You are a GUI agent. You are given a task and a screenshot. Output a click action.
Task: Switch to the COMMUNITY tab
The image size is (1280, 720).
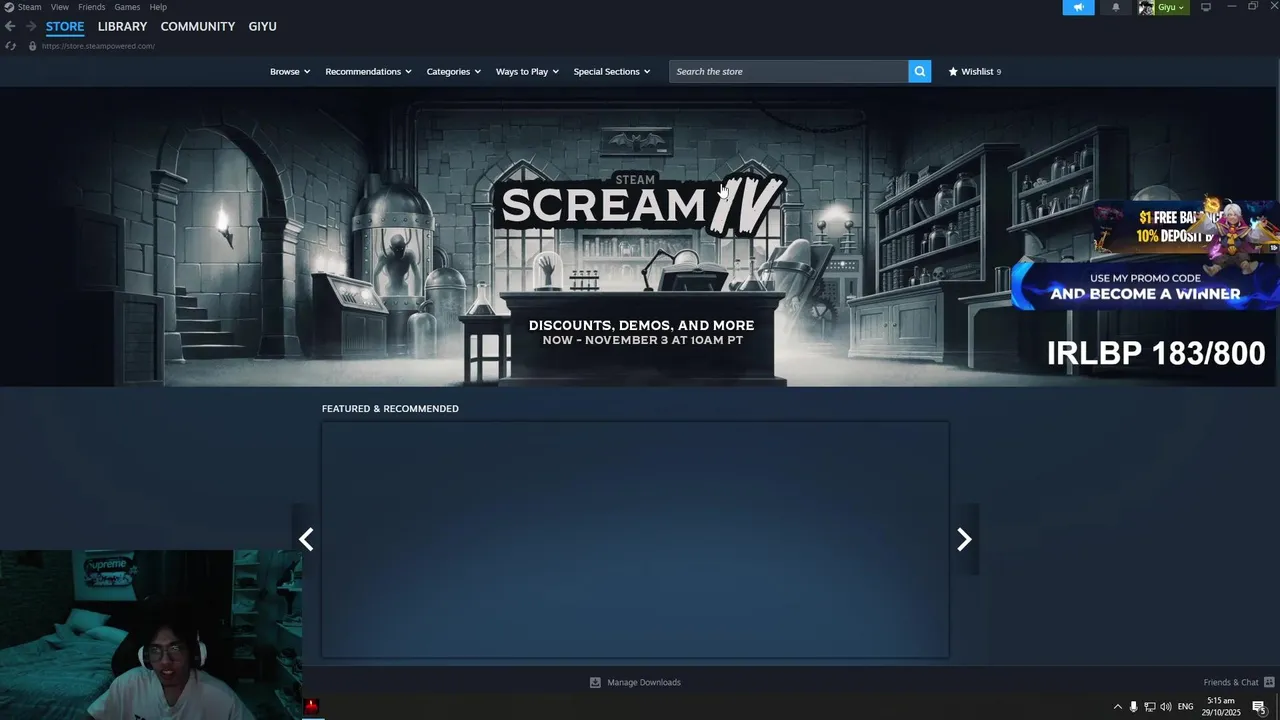[x=198, y=26]
